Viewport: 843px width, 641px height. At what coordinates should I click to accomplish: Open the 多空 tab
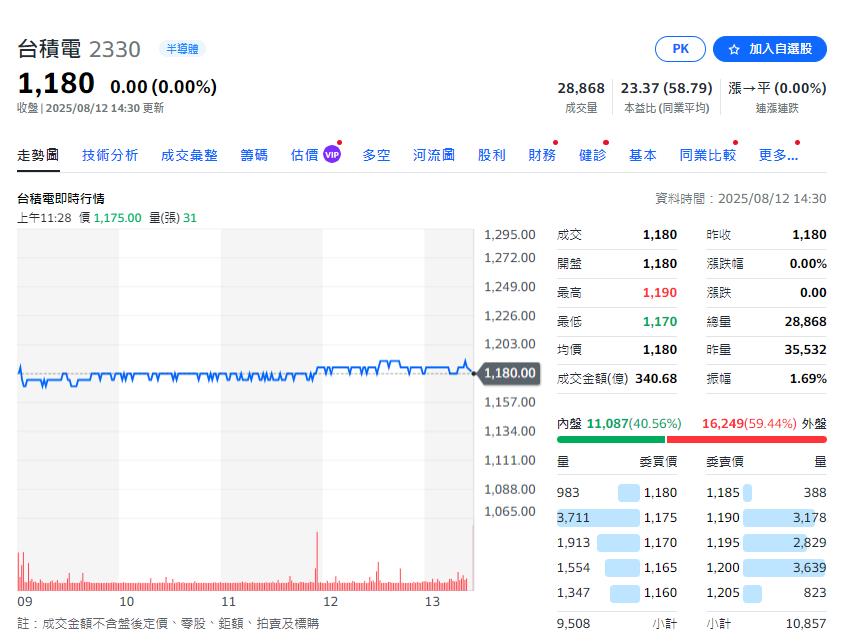pyautogui.click(x=376, y=155)
